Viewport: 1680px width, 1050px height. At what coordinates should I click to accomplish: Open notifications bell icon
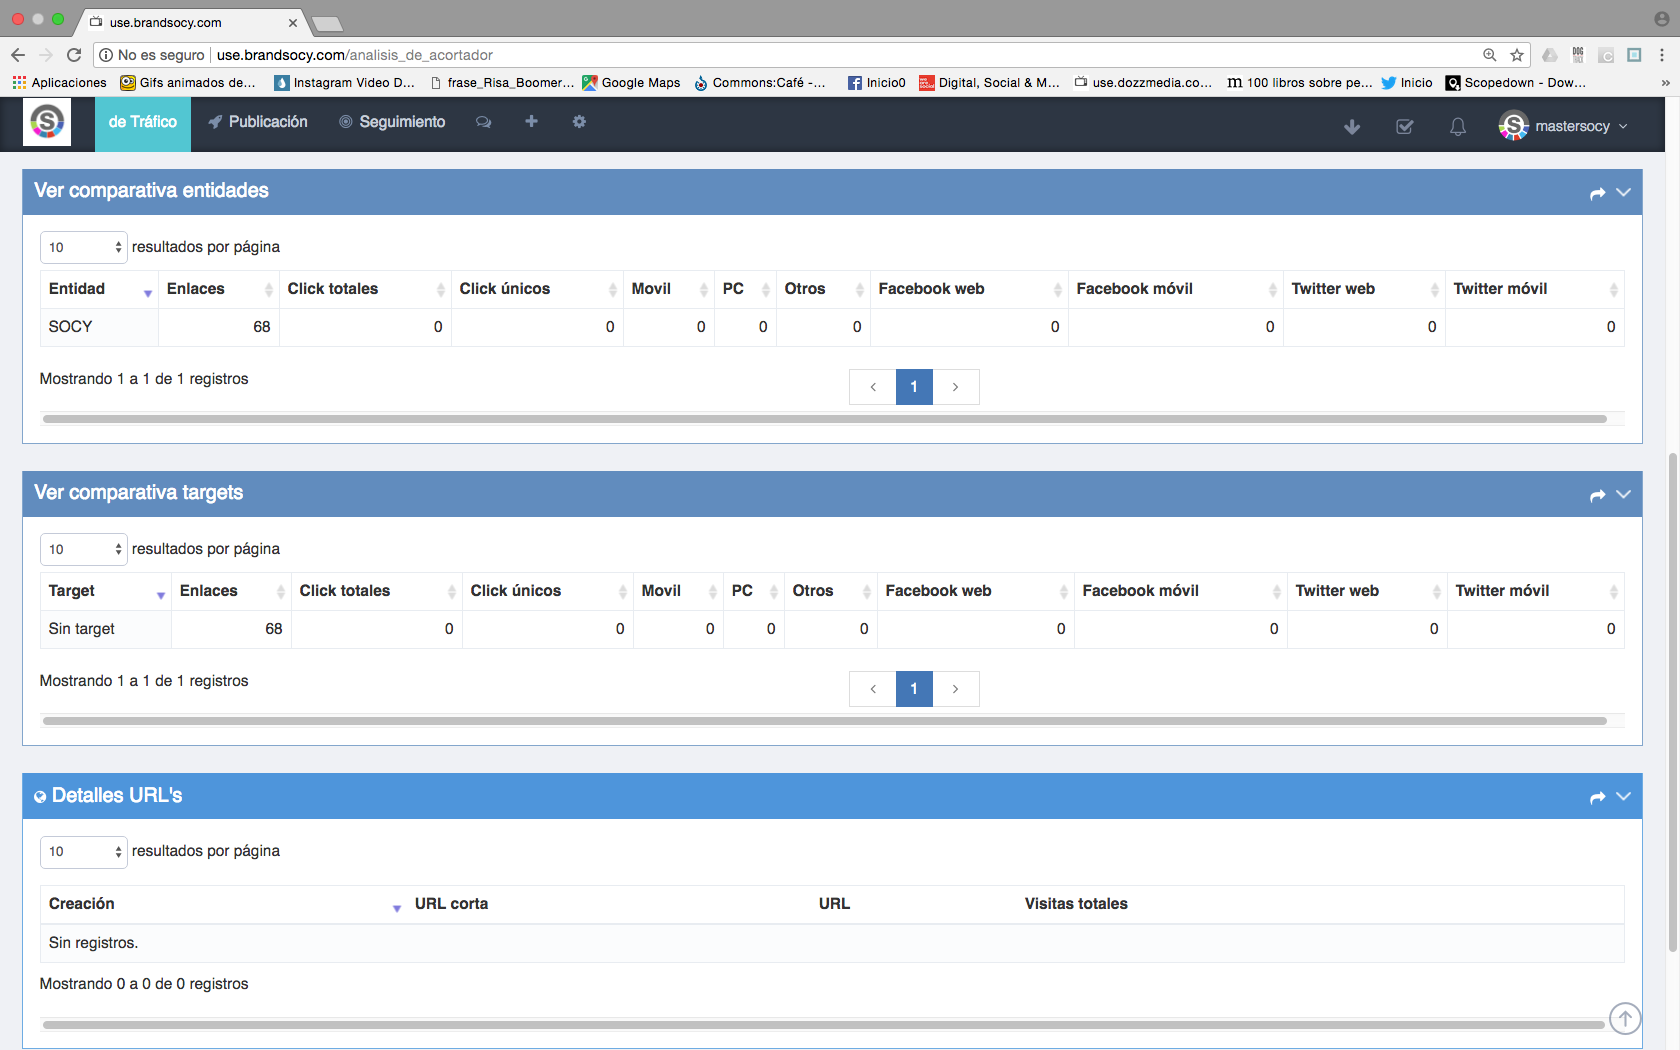coord(1458,127)
